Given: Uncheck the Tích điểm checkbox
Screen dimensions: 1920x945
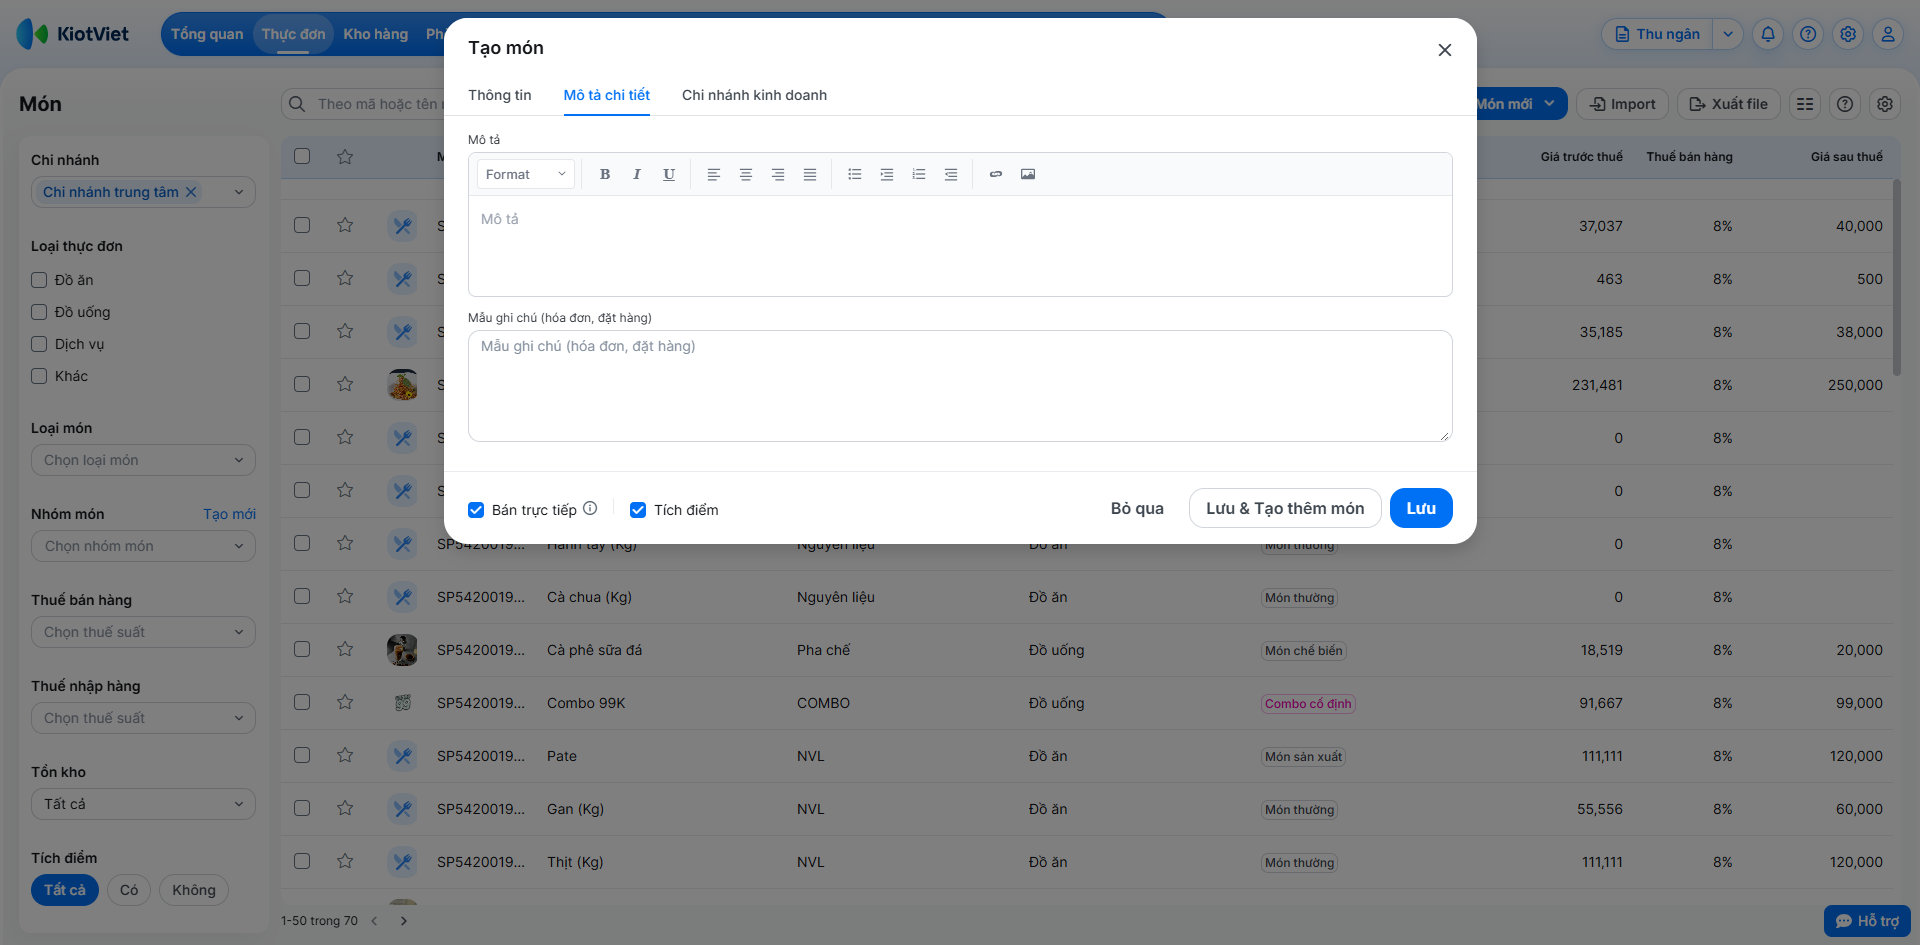Looking at the screenshot, I should 638,510.
